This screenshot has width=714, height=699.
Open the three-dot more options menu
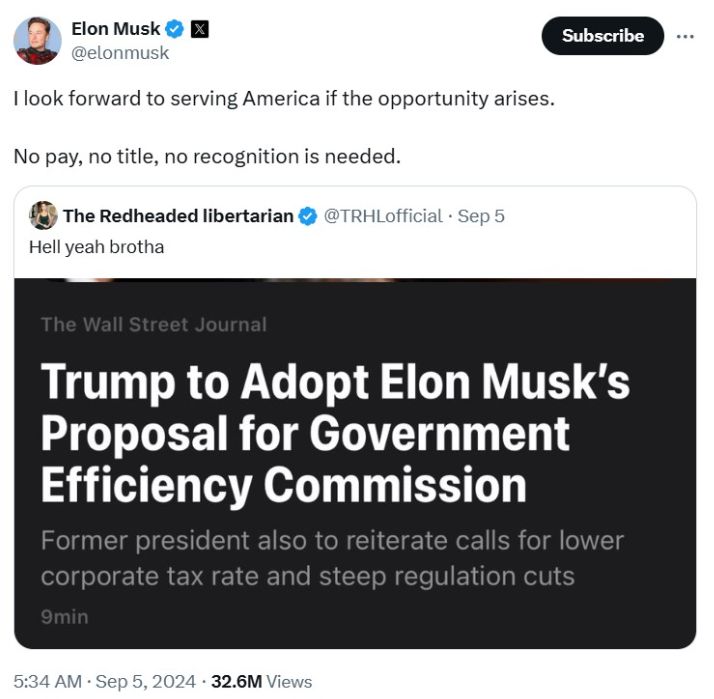pyautogui.click(x=685, y=36)
